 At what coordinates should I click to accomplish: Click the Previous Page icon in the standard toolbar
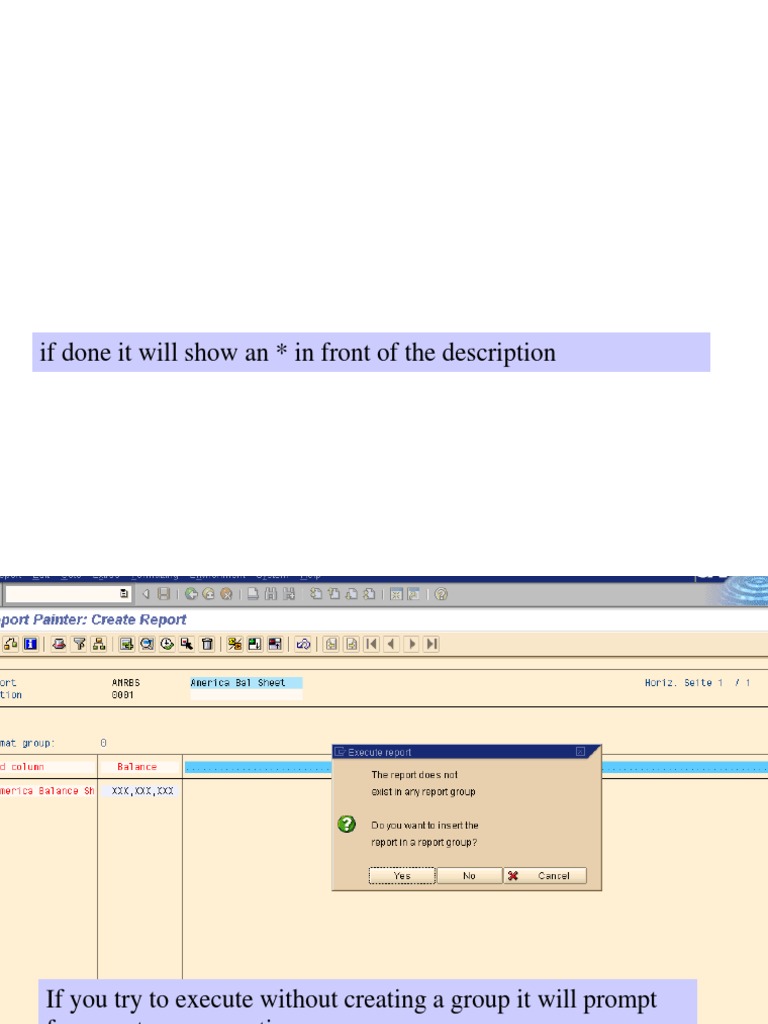333,594
